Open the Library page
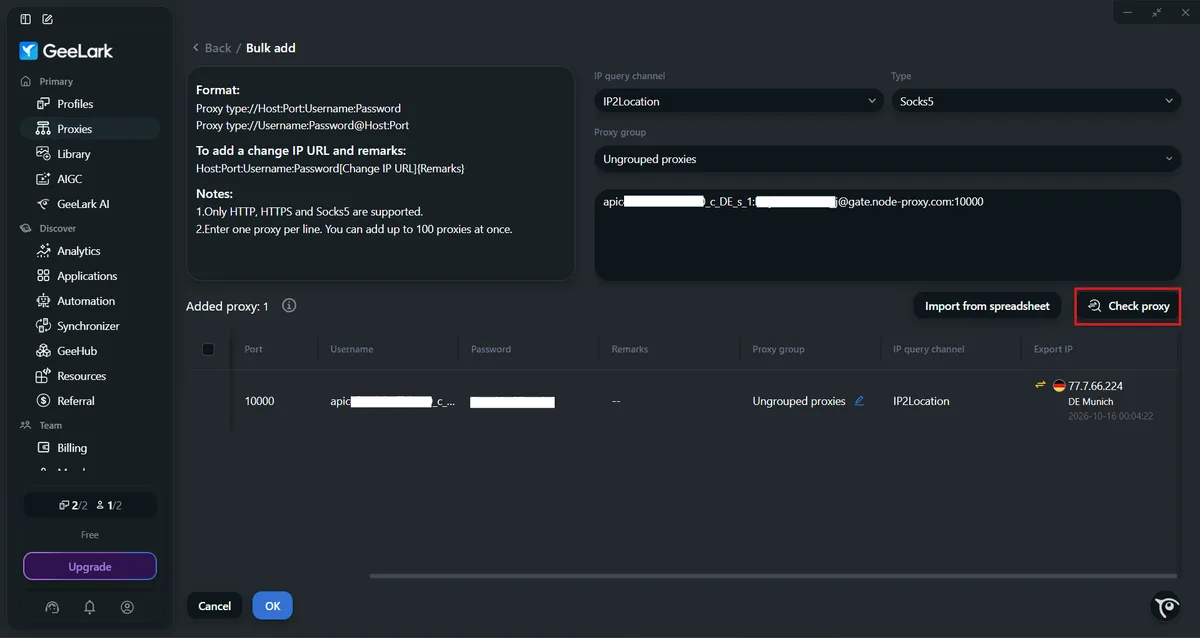The width and height of the screenshot is (1200, 638). tap(89, 154)
